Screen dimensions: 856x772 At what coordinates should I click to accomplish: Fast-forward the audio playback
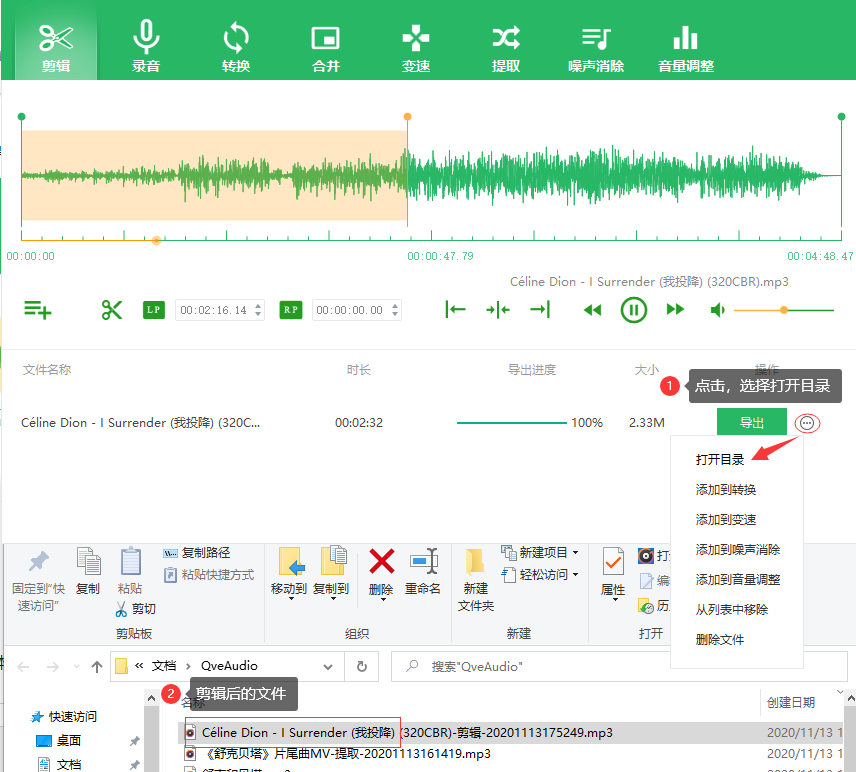click(675, 310)
